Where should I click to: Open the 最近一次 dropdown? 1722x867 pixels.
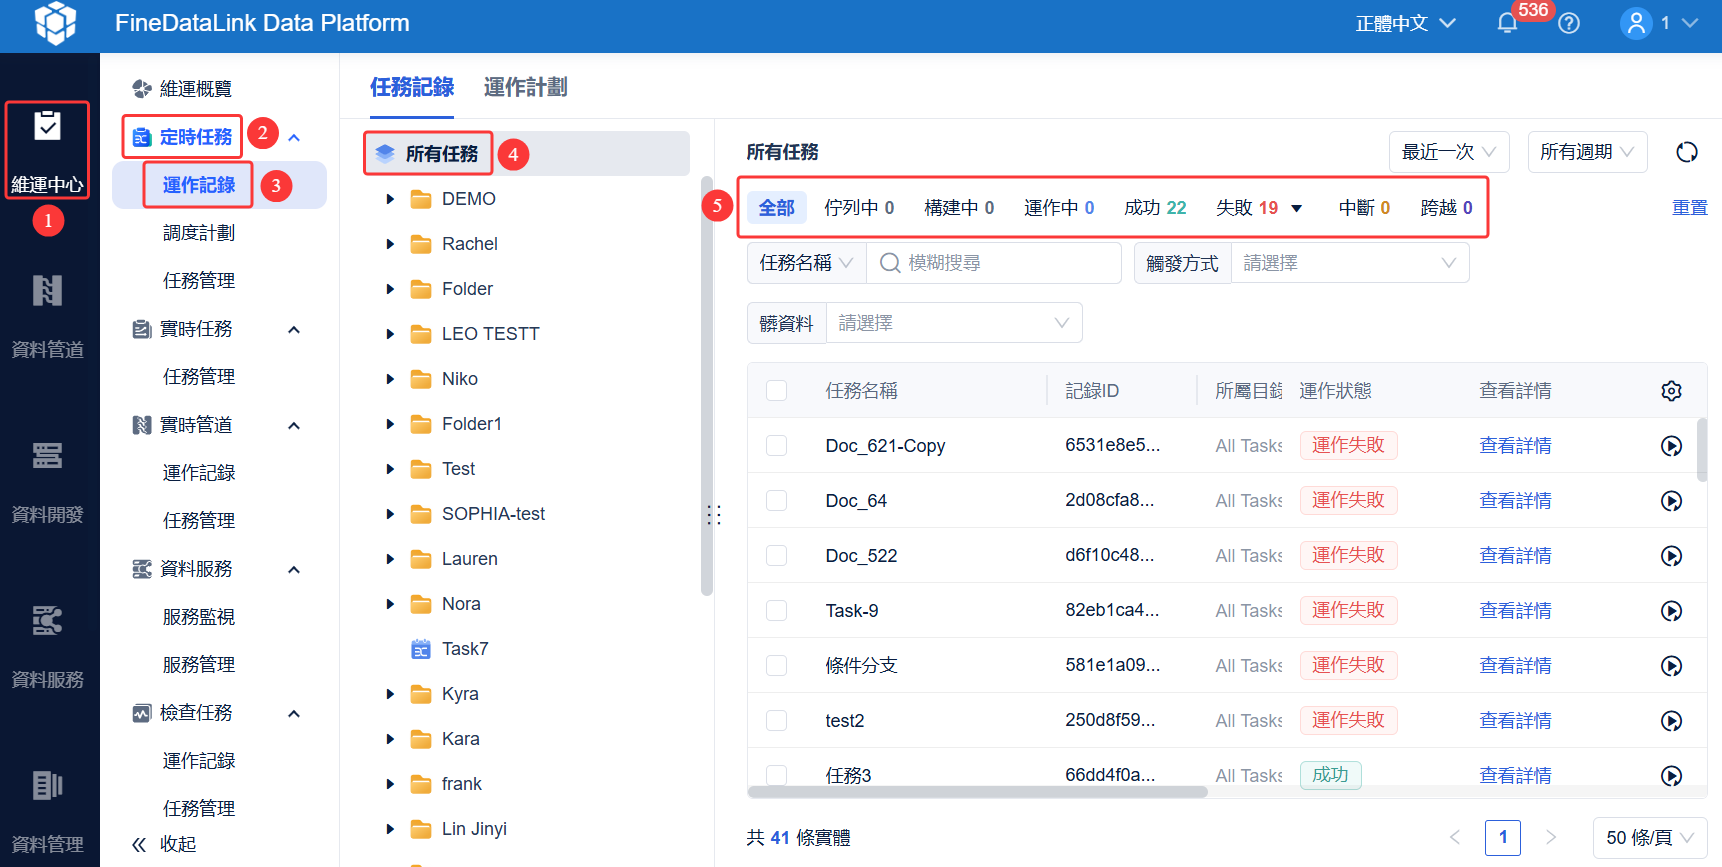[1449, 152]
